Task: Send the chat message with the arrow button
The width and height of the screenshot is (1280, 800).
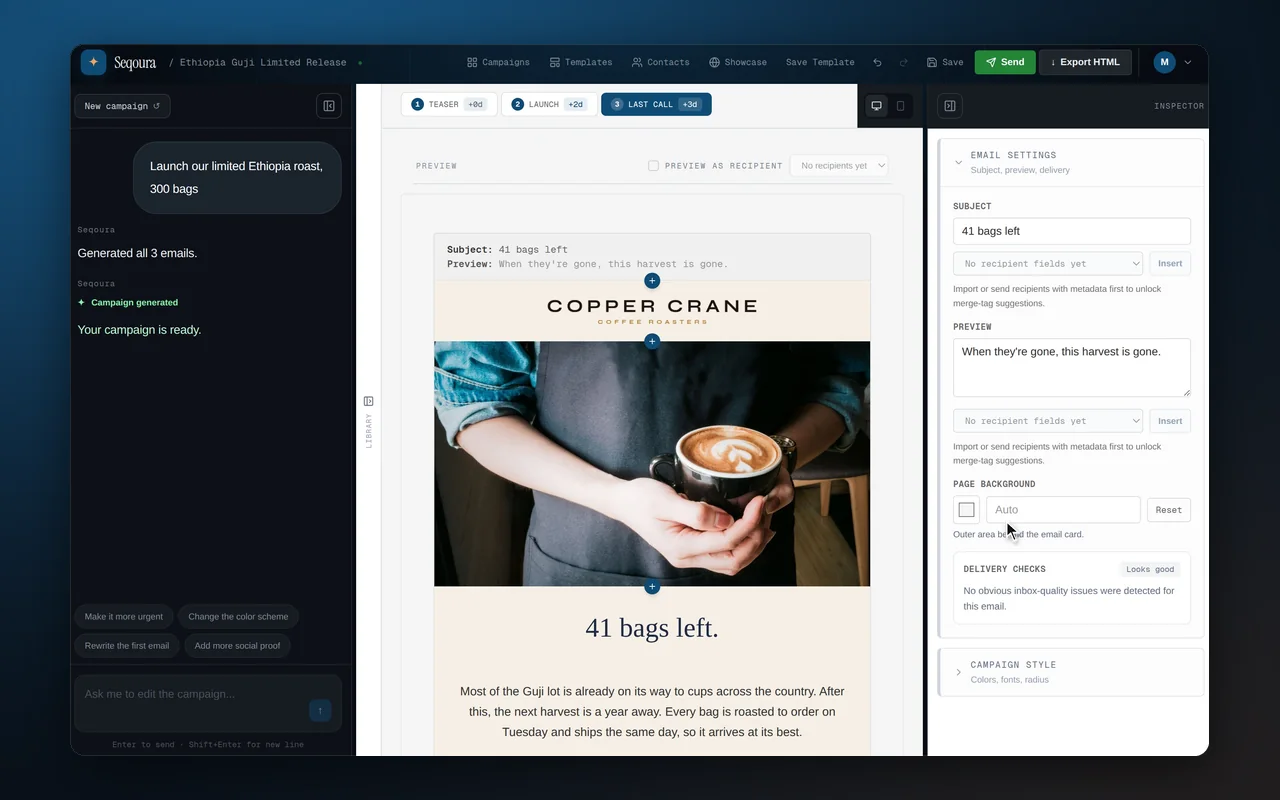Action: click(x=320, y=711)
